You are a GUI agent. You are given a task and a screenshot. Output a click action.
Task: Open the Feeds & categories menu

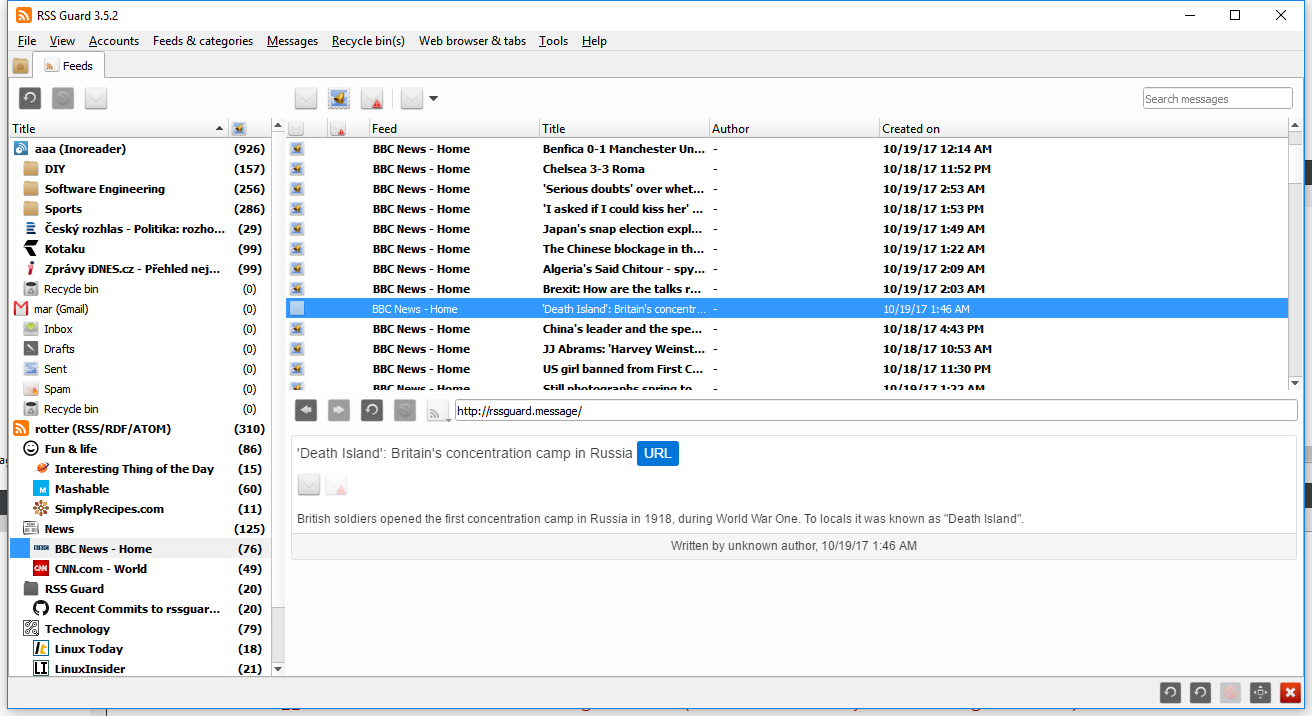pos(203,41)
